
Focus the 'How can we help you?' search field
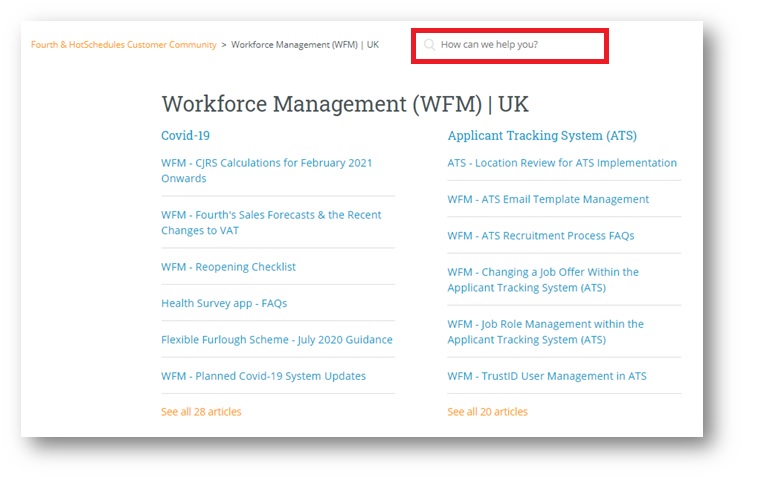pyautogui.click(x=510, y=46)
